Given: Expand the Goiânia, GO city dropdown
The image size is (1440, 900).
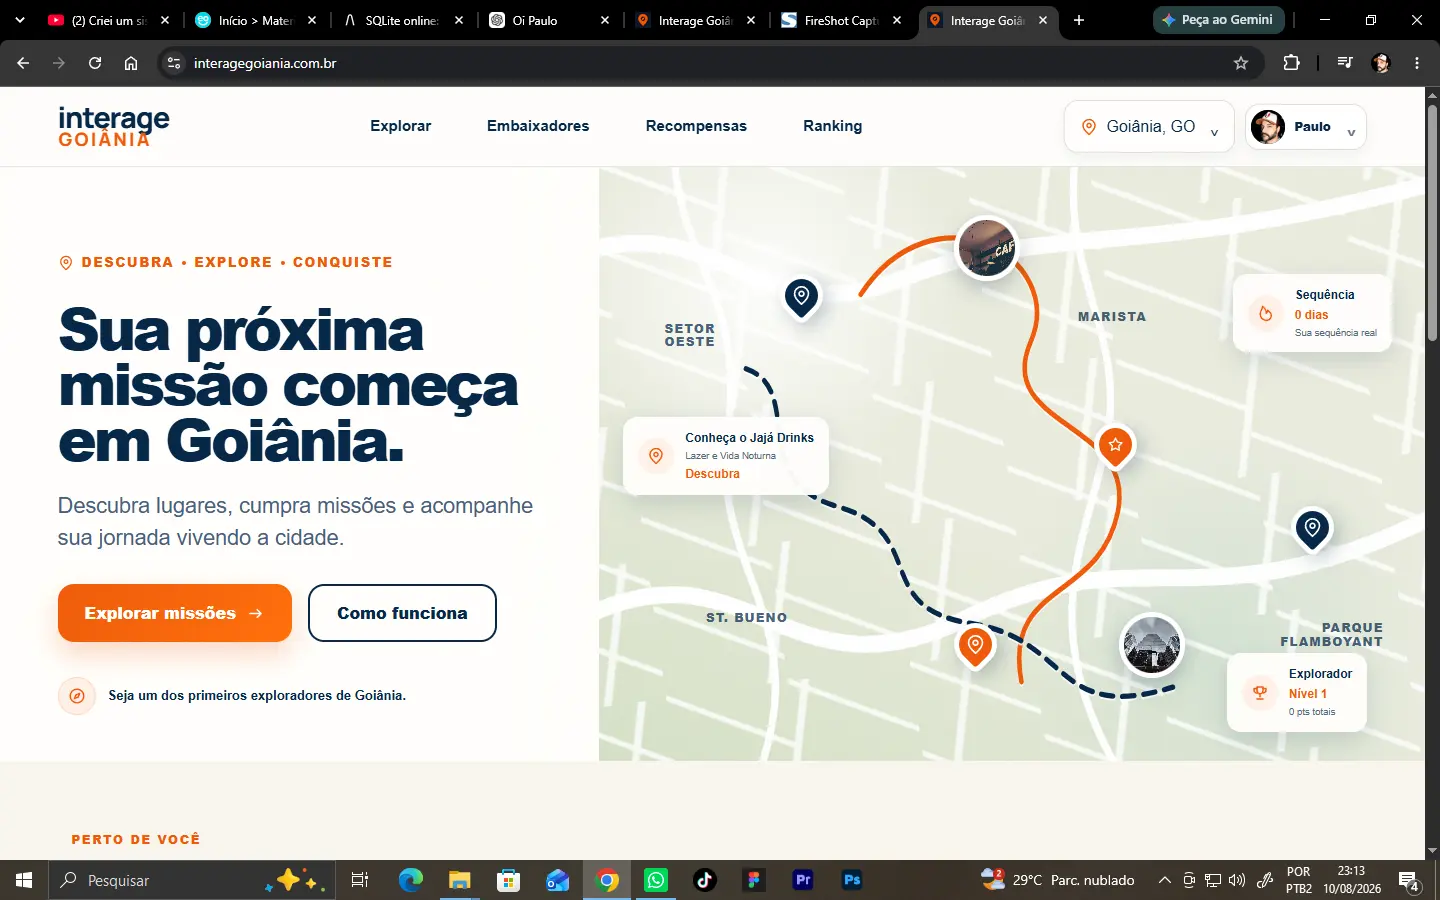Looking at the screenshot, I should (x=1149, y=127).
